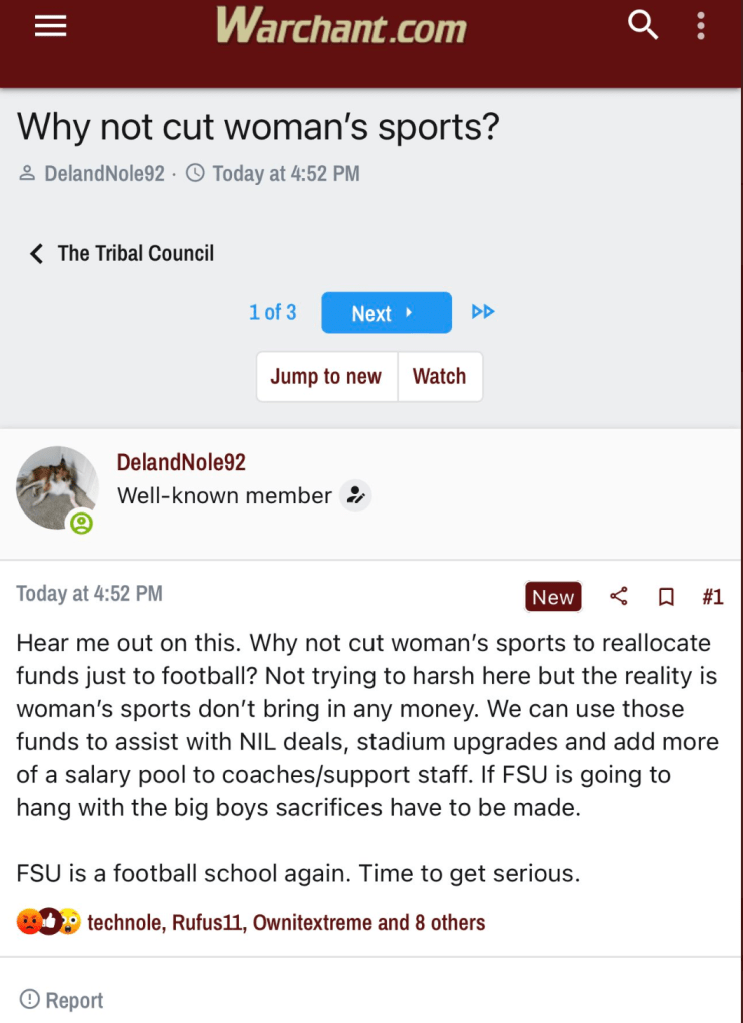Open the DelandNole92 username in the post
The height and width of the screenshot is (1023, 743).
coord(181,462)
